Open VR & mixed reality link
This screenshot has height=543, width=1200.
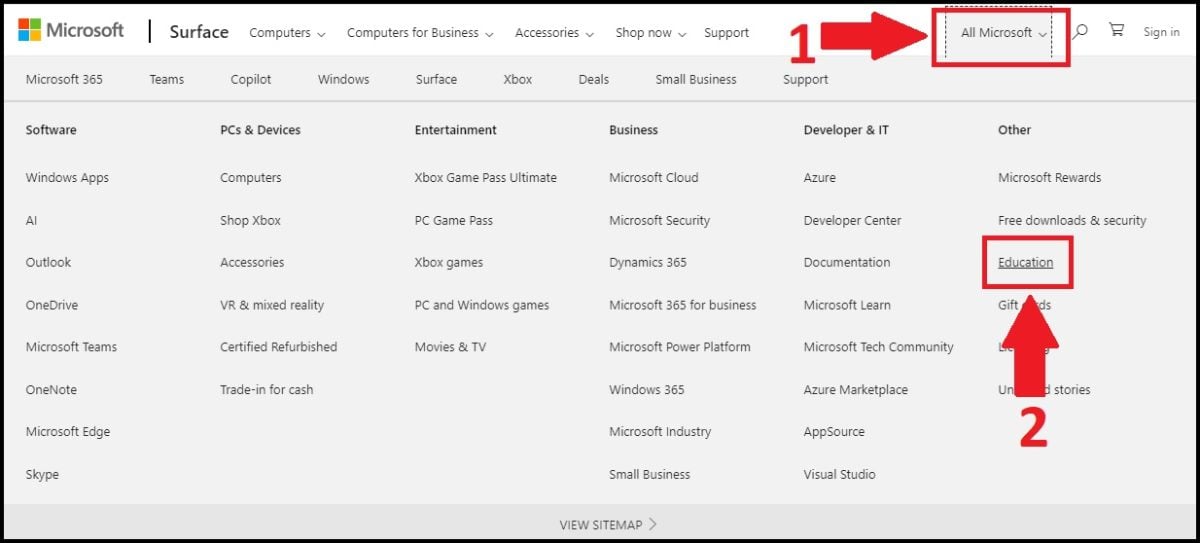272,305
